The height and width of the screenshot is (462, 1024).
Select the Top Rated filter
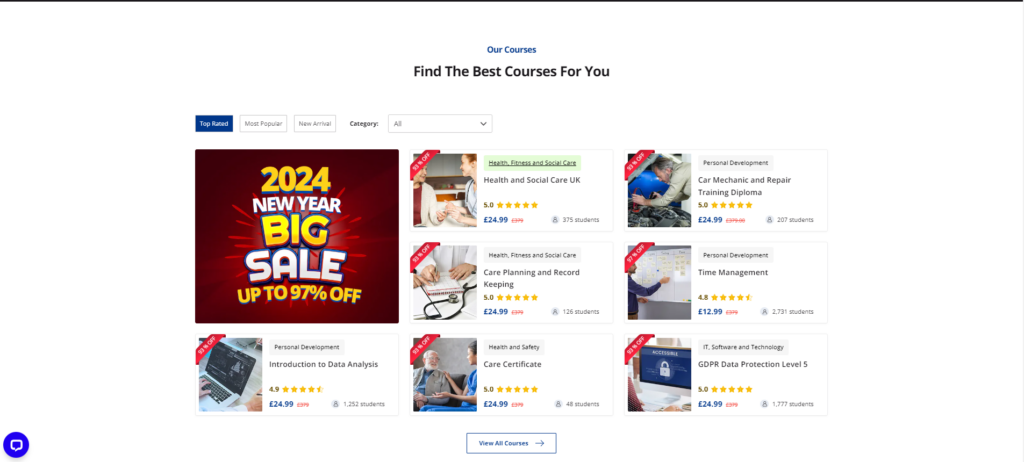[x=214, y=124]
